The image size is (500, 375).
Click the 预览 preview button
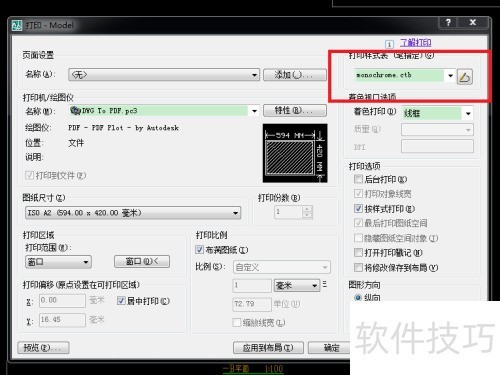click(x=43, y=348)
